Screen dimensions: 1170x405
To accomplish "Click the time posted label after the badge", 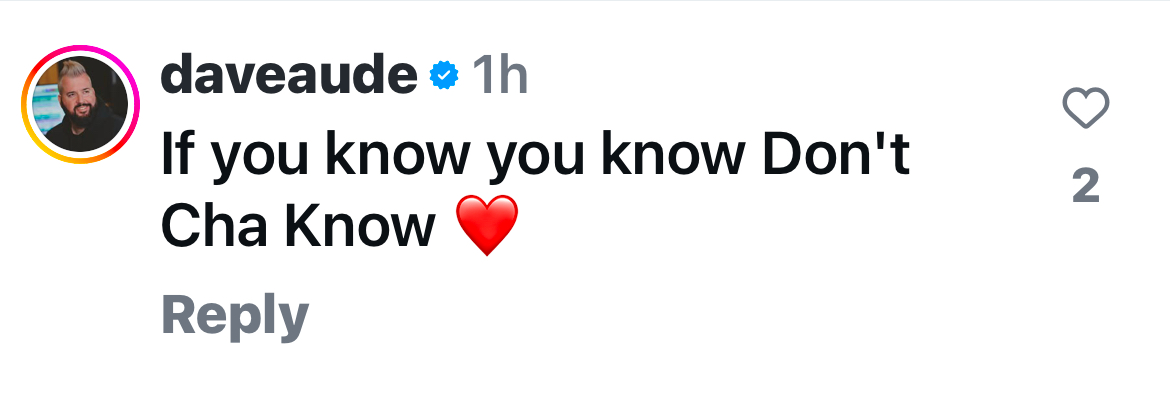I will coord(500,75).
